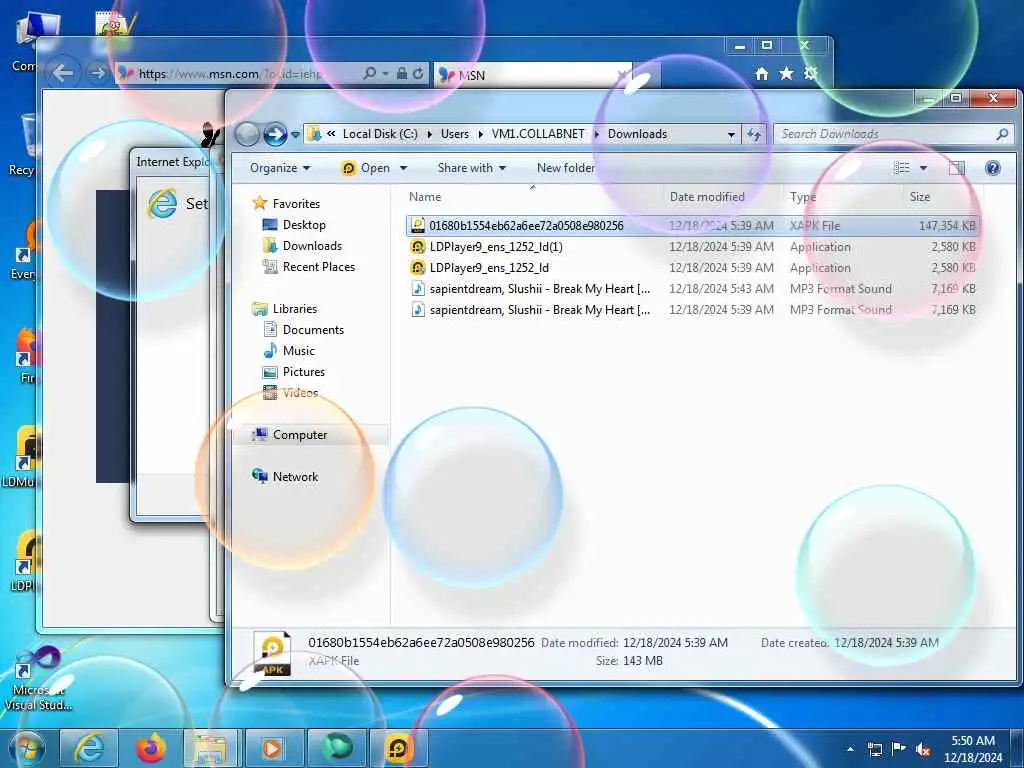Click VM1.COLLABNET in address breadcrumb
Screen dimensions: 1024x768
pos(538,134)
